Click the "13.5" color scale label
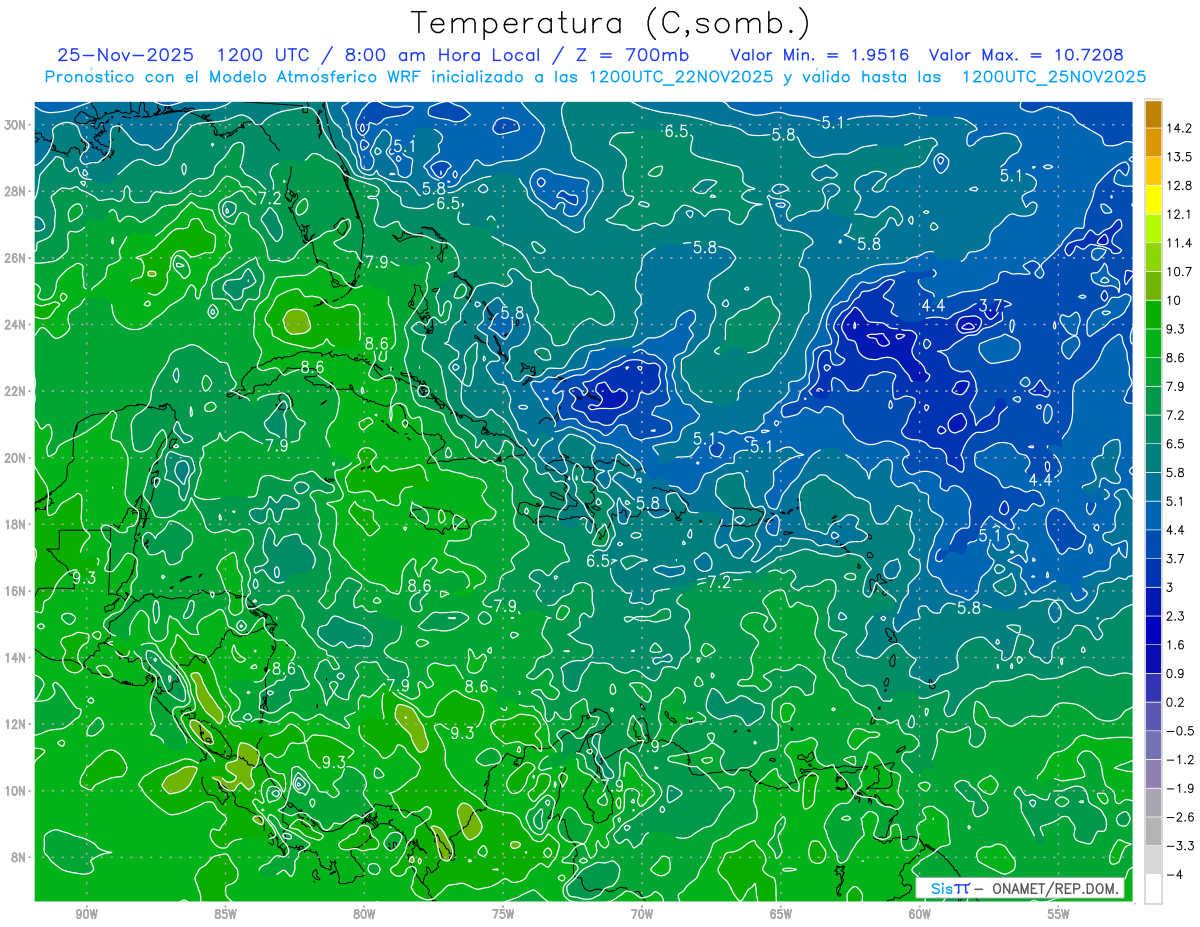This screenshot has width=1200, height=927. pos(1179,157)
